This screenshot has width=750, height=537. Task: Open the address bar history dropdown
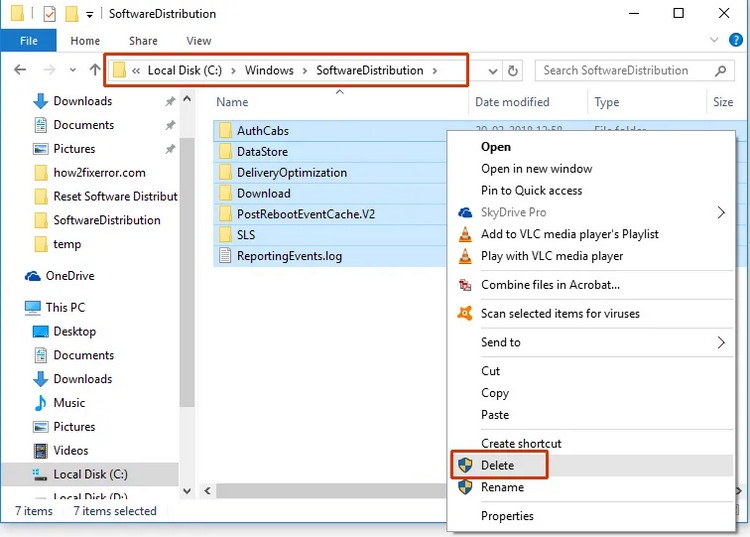pyautogui.click(x=493, y=71)
